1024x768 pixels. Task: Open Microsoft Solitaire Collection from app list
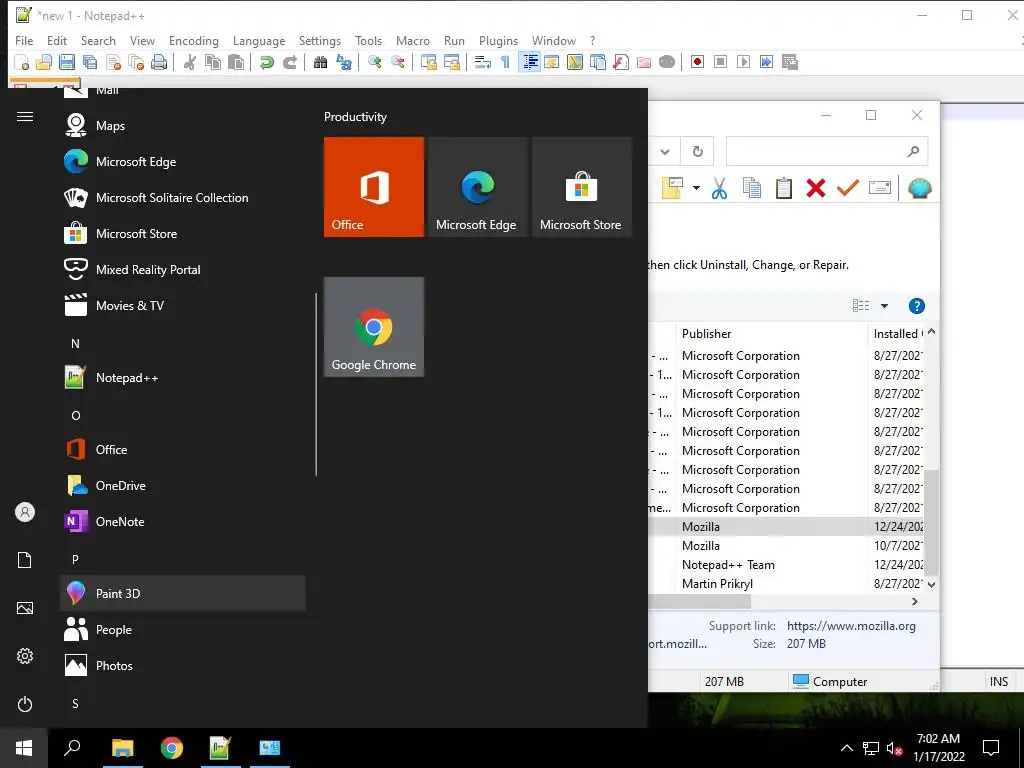183,197
